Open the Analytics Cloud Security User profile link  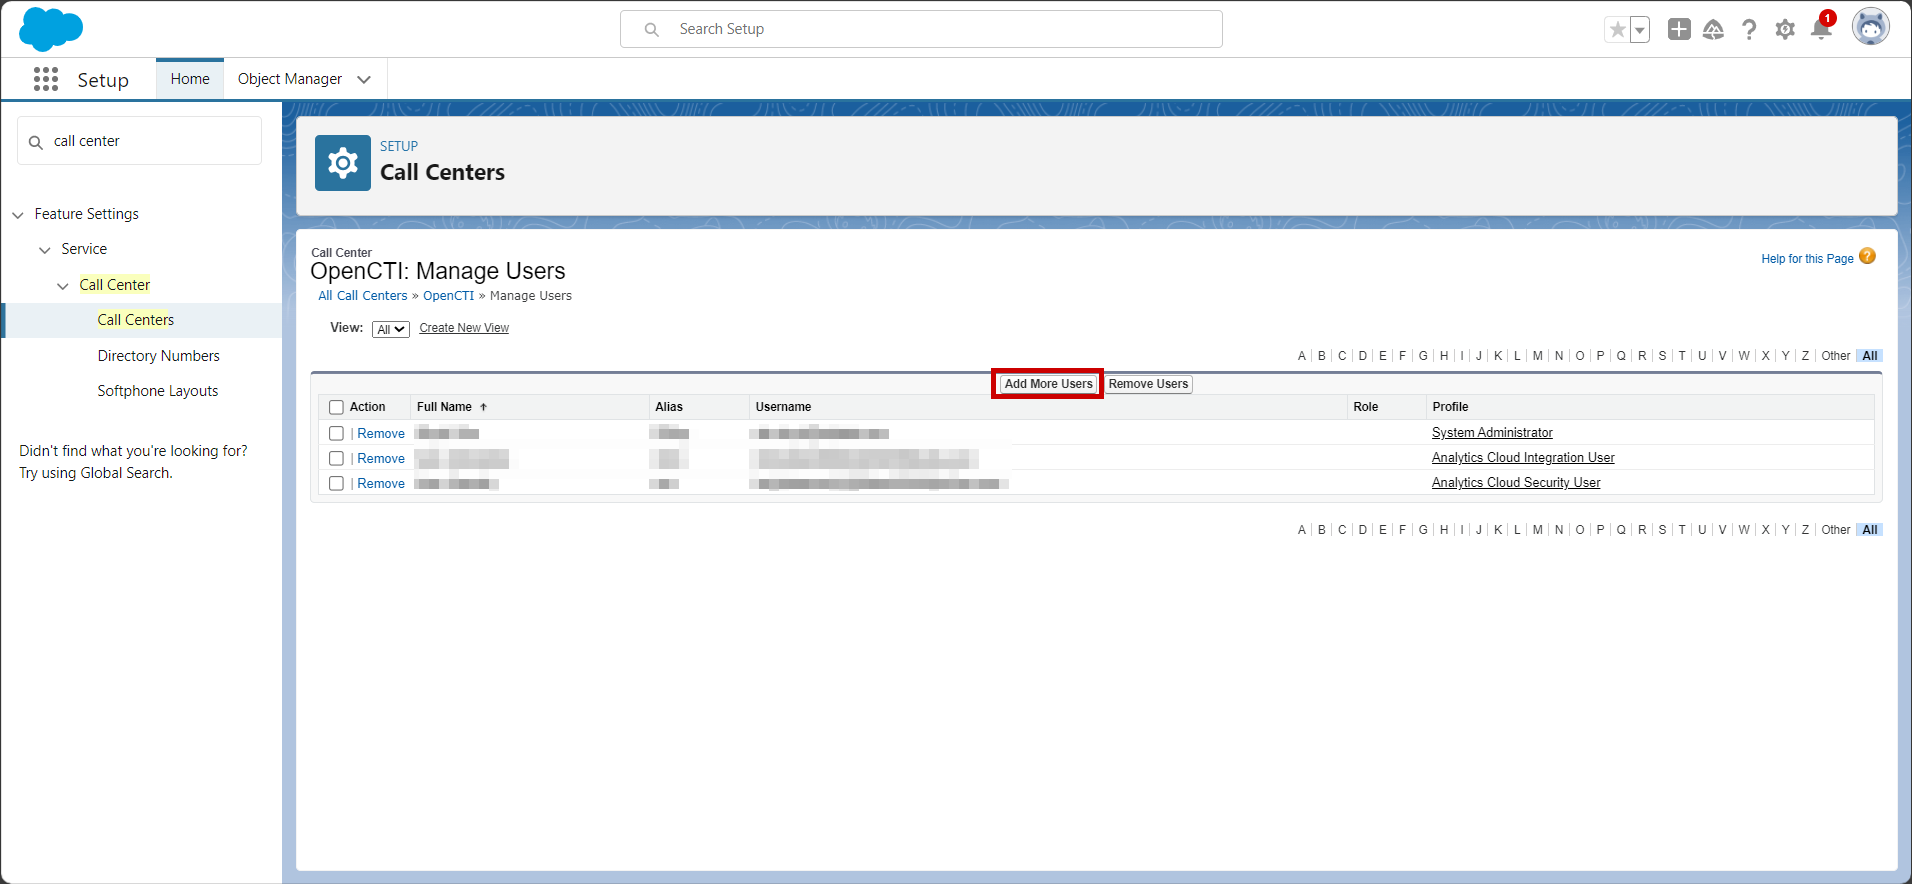1516,483
